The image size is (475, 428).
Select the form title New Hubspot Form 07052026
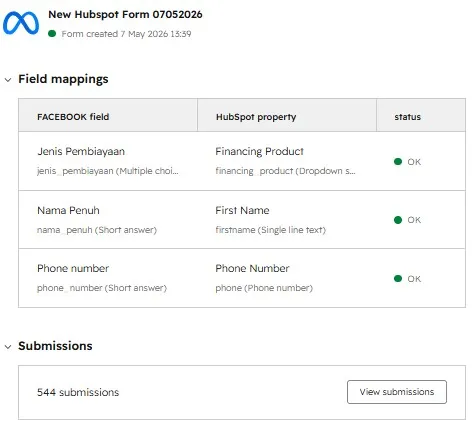[125, 15]
